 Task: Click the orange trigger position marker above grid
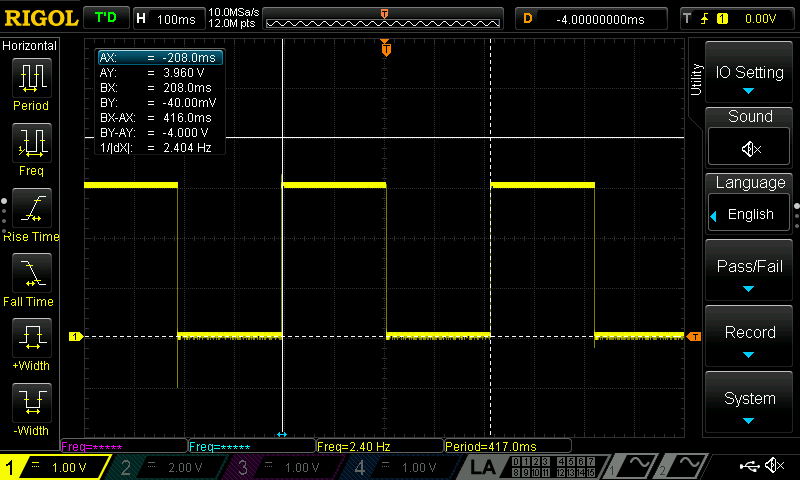(x=386, y=48)
